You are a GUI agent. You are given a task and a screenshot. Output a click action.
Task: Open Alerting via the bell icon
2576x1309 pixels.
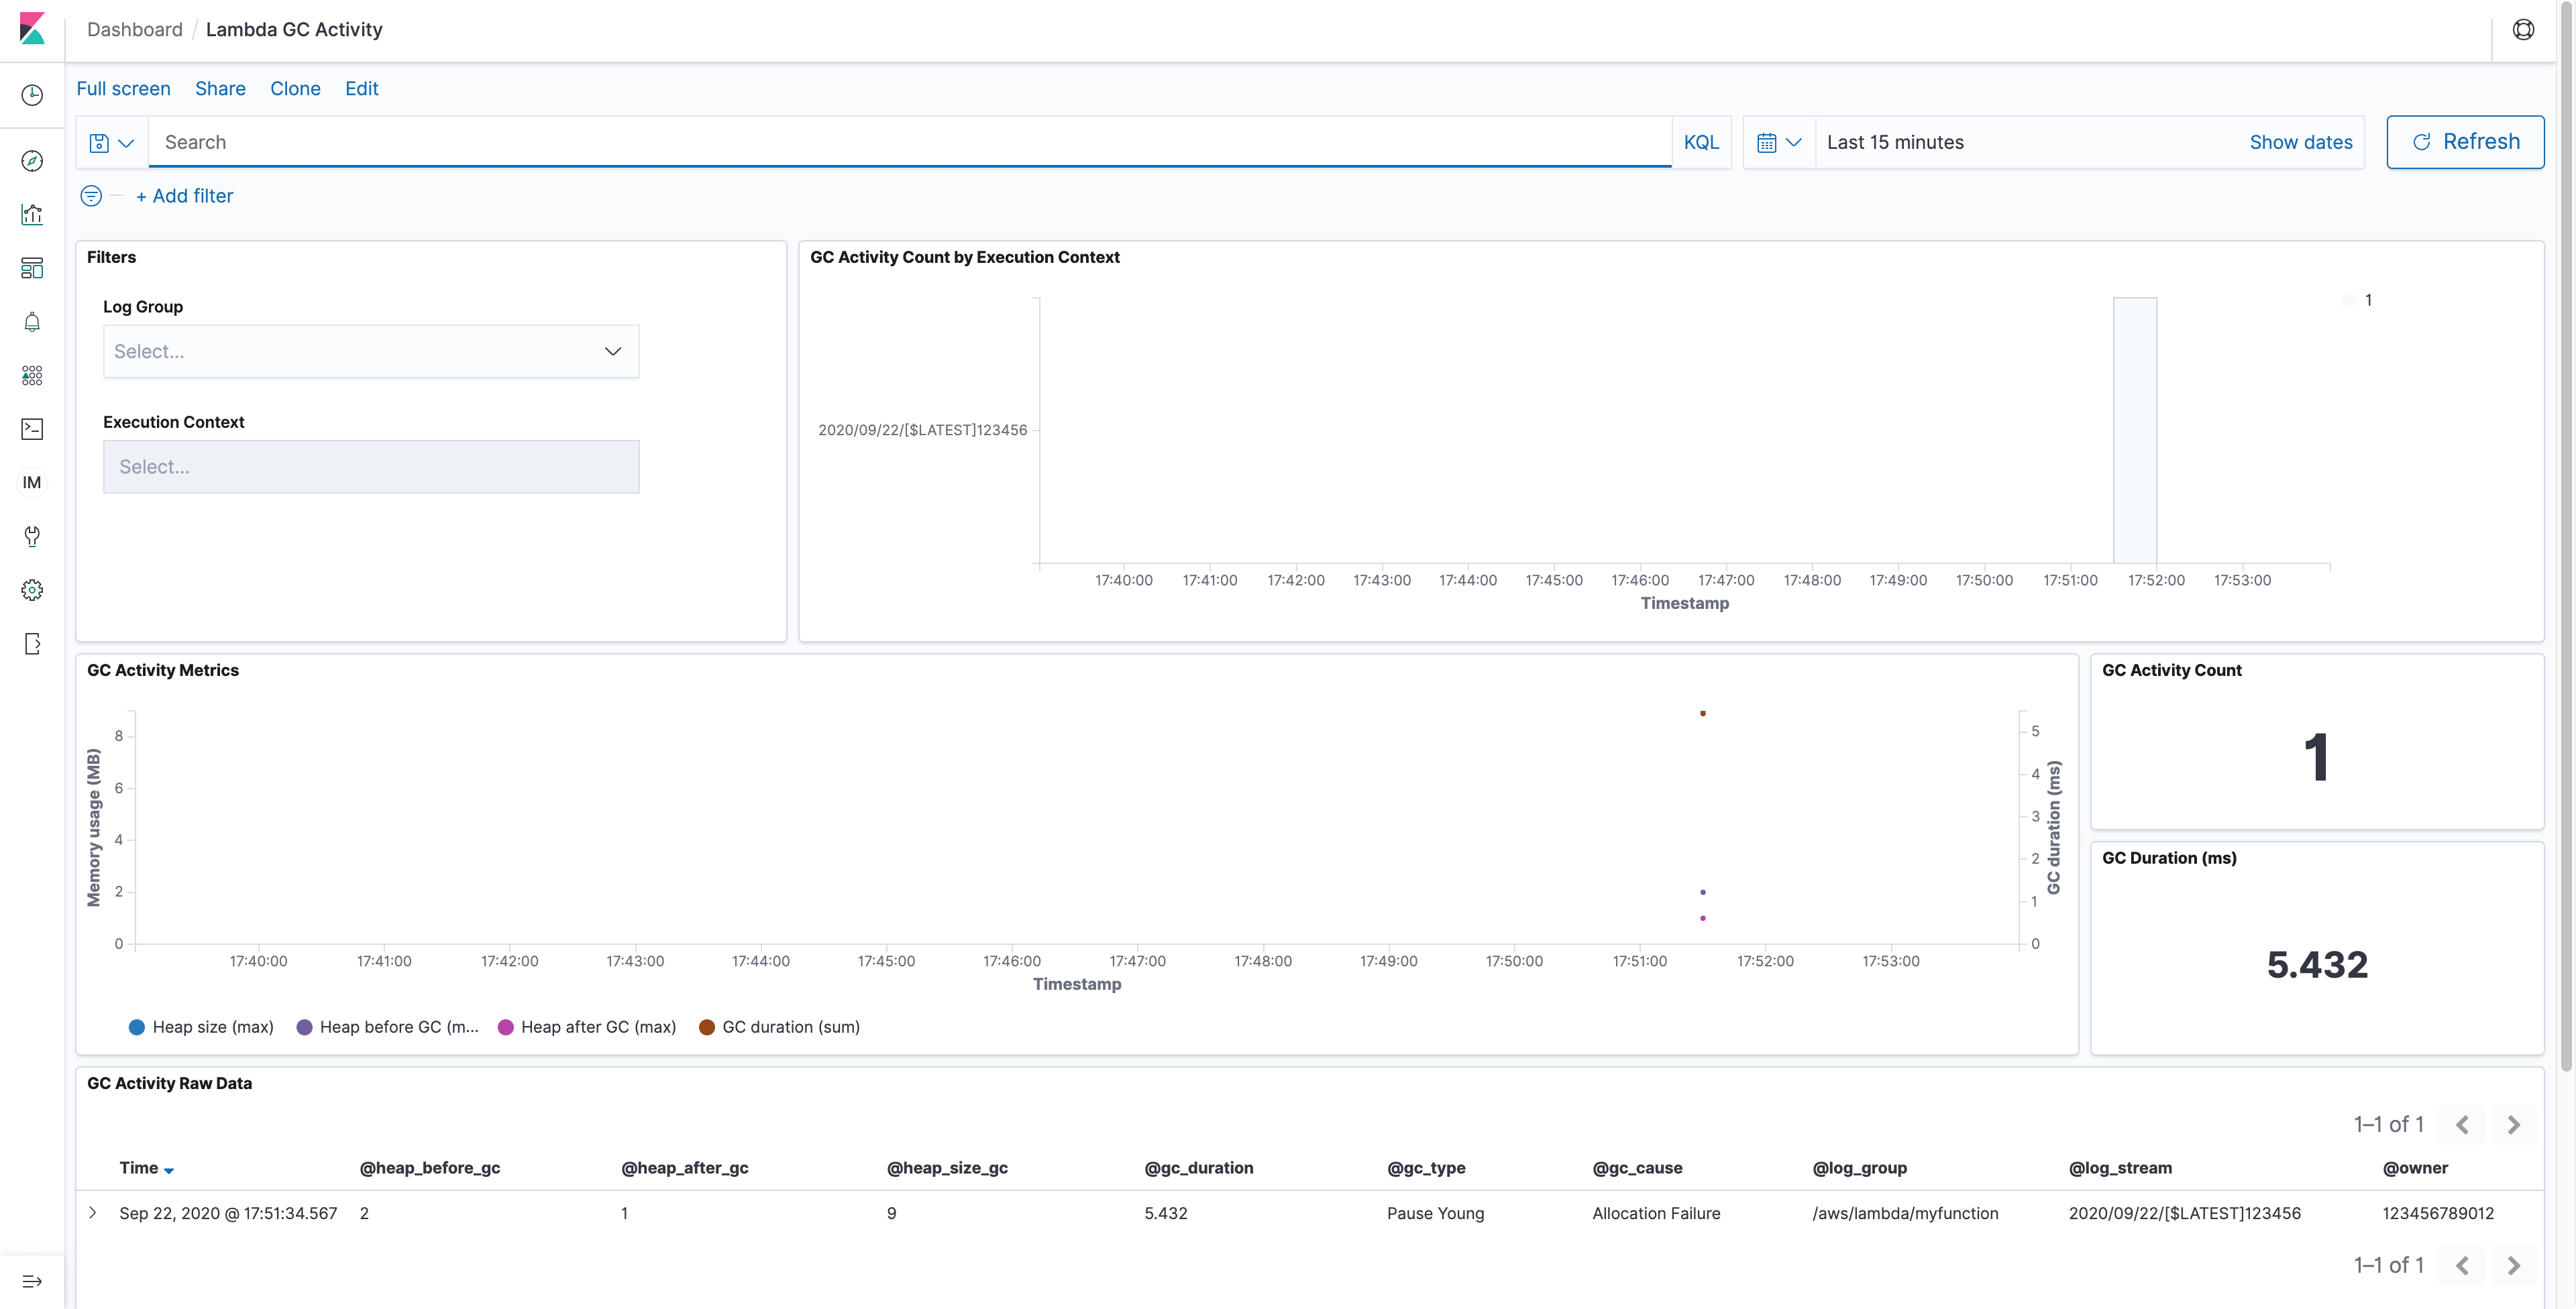[x=32, y=322]
